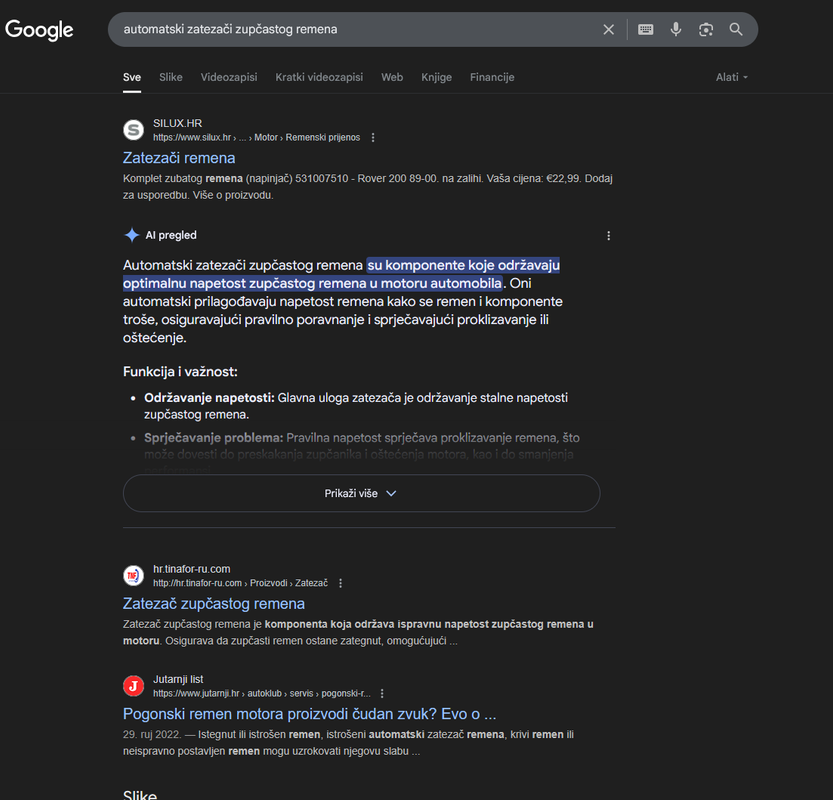Click the silux.hr breadcrumb URL

(257, 138)
